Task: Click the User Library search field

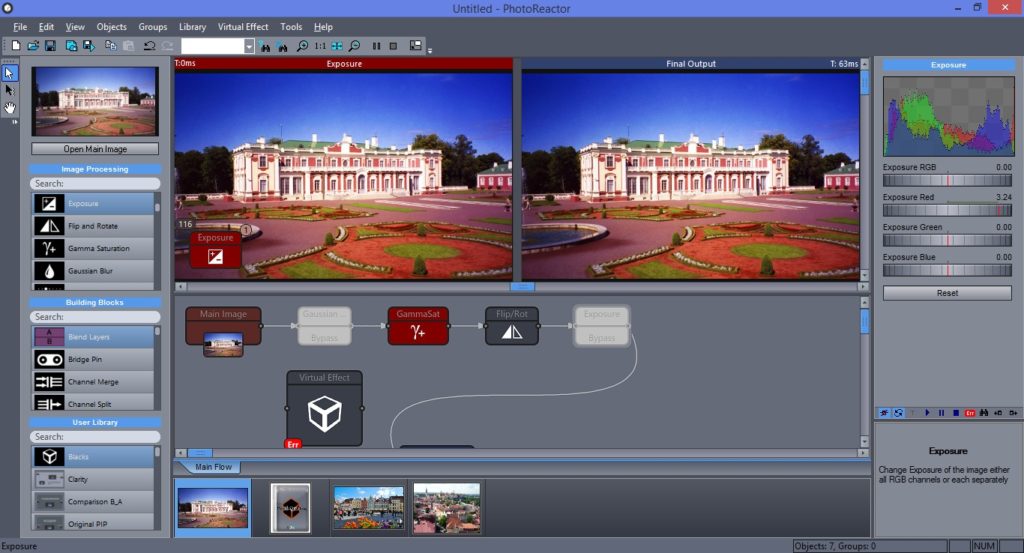Action: pos(95,437)
